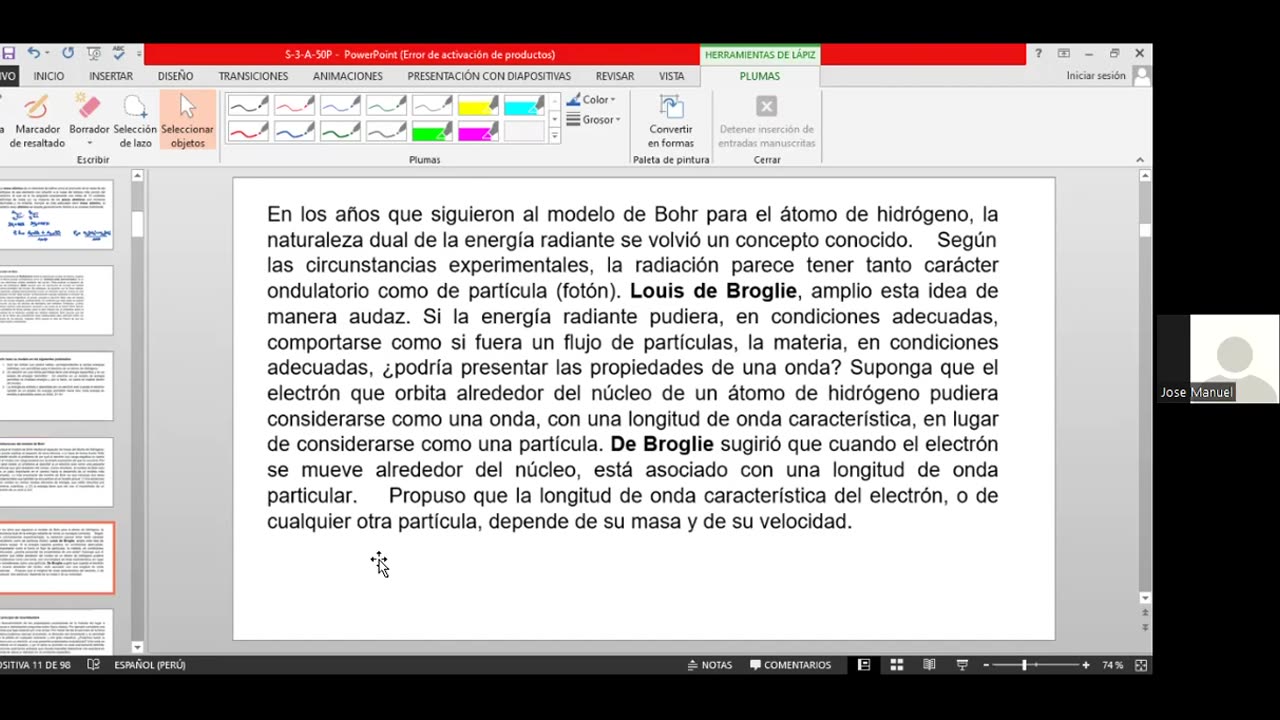Select the first slide thumbnail with blue handwriting

(56, 214)
